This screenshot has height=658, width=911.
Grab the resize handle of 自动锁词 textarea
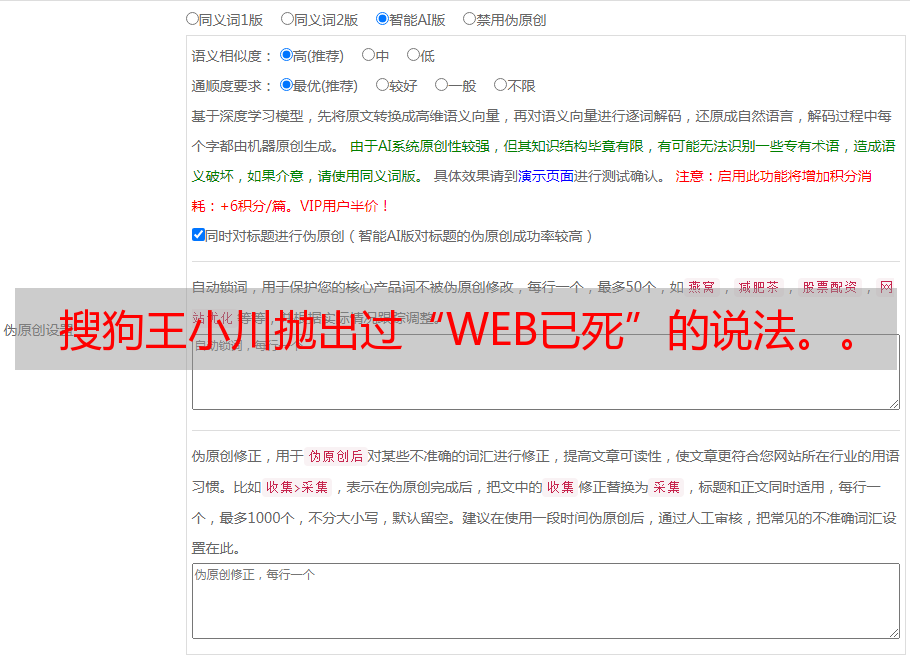pyautogui.click(x=894, y=404)
